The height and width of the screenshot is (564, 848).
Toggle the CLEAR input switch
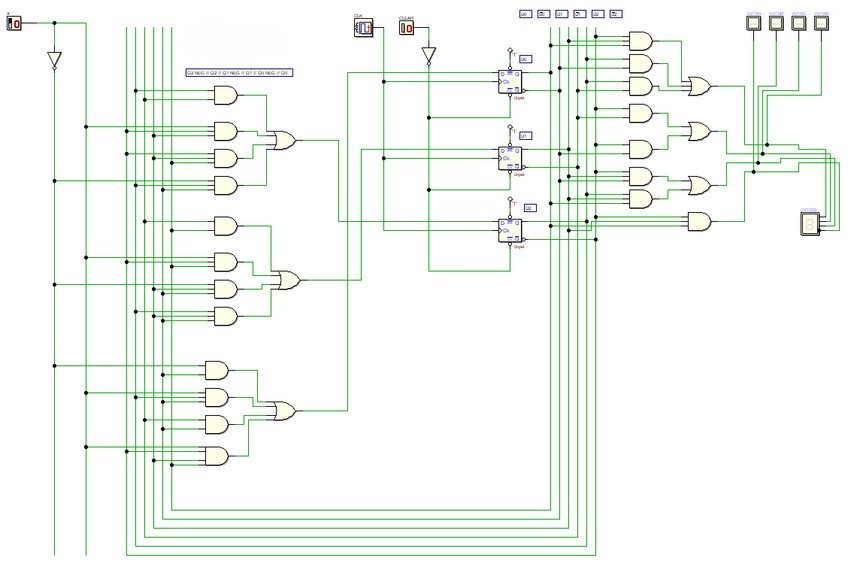pos(407,28)
